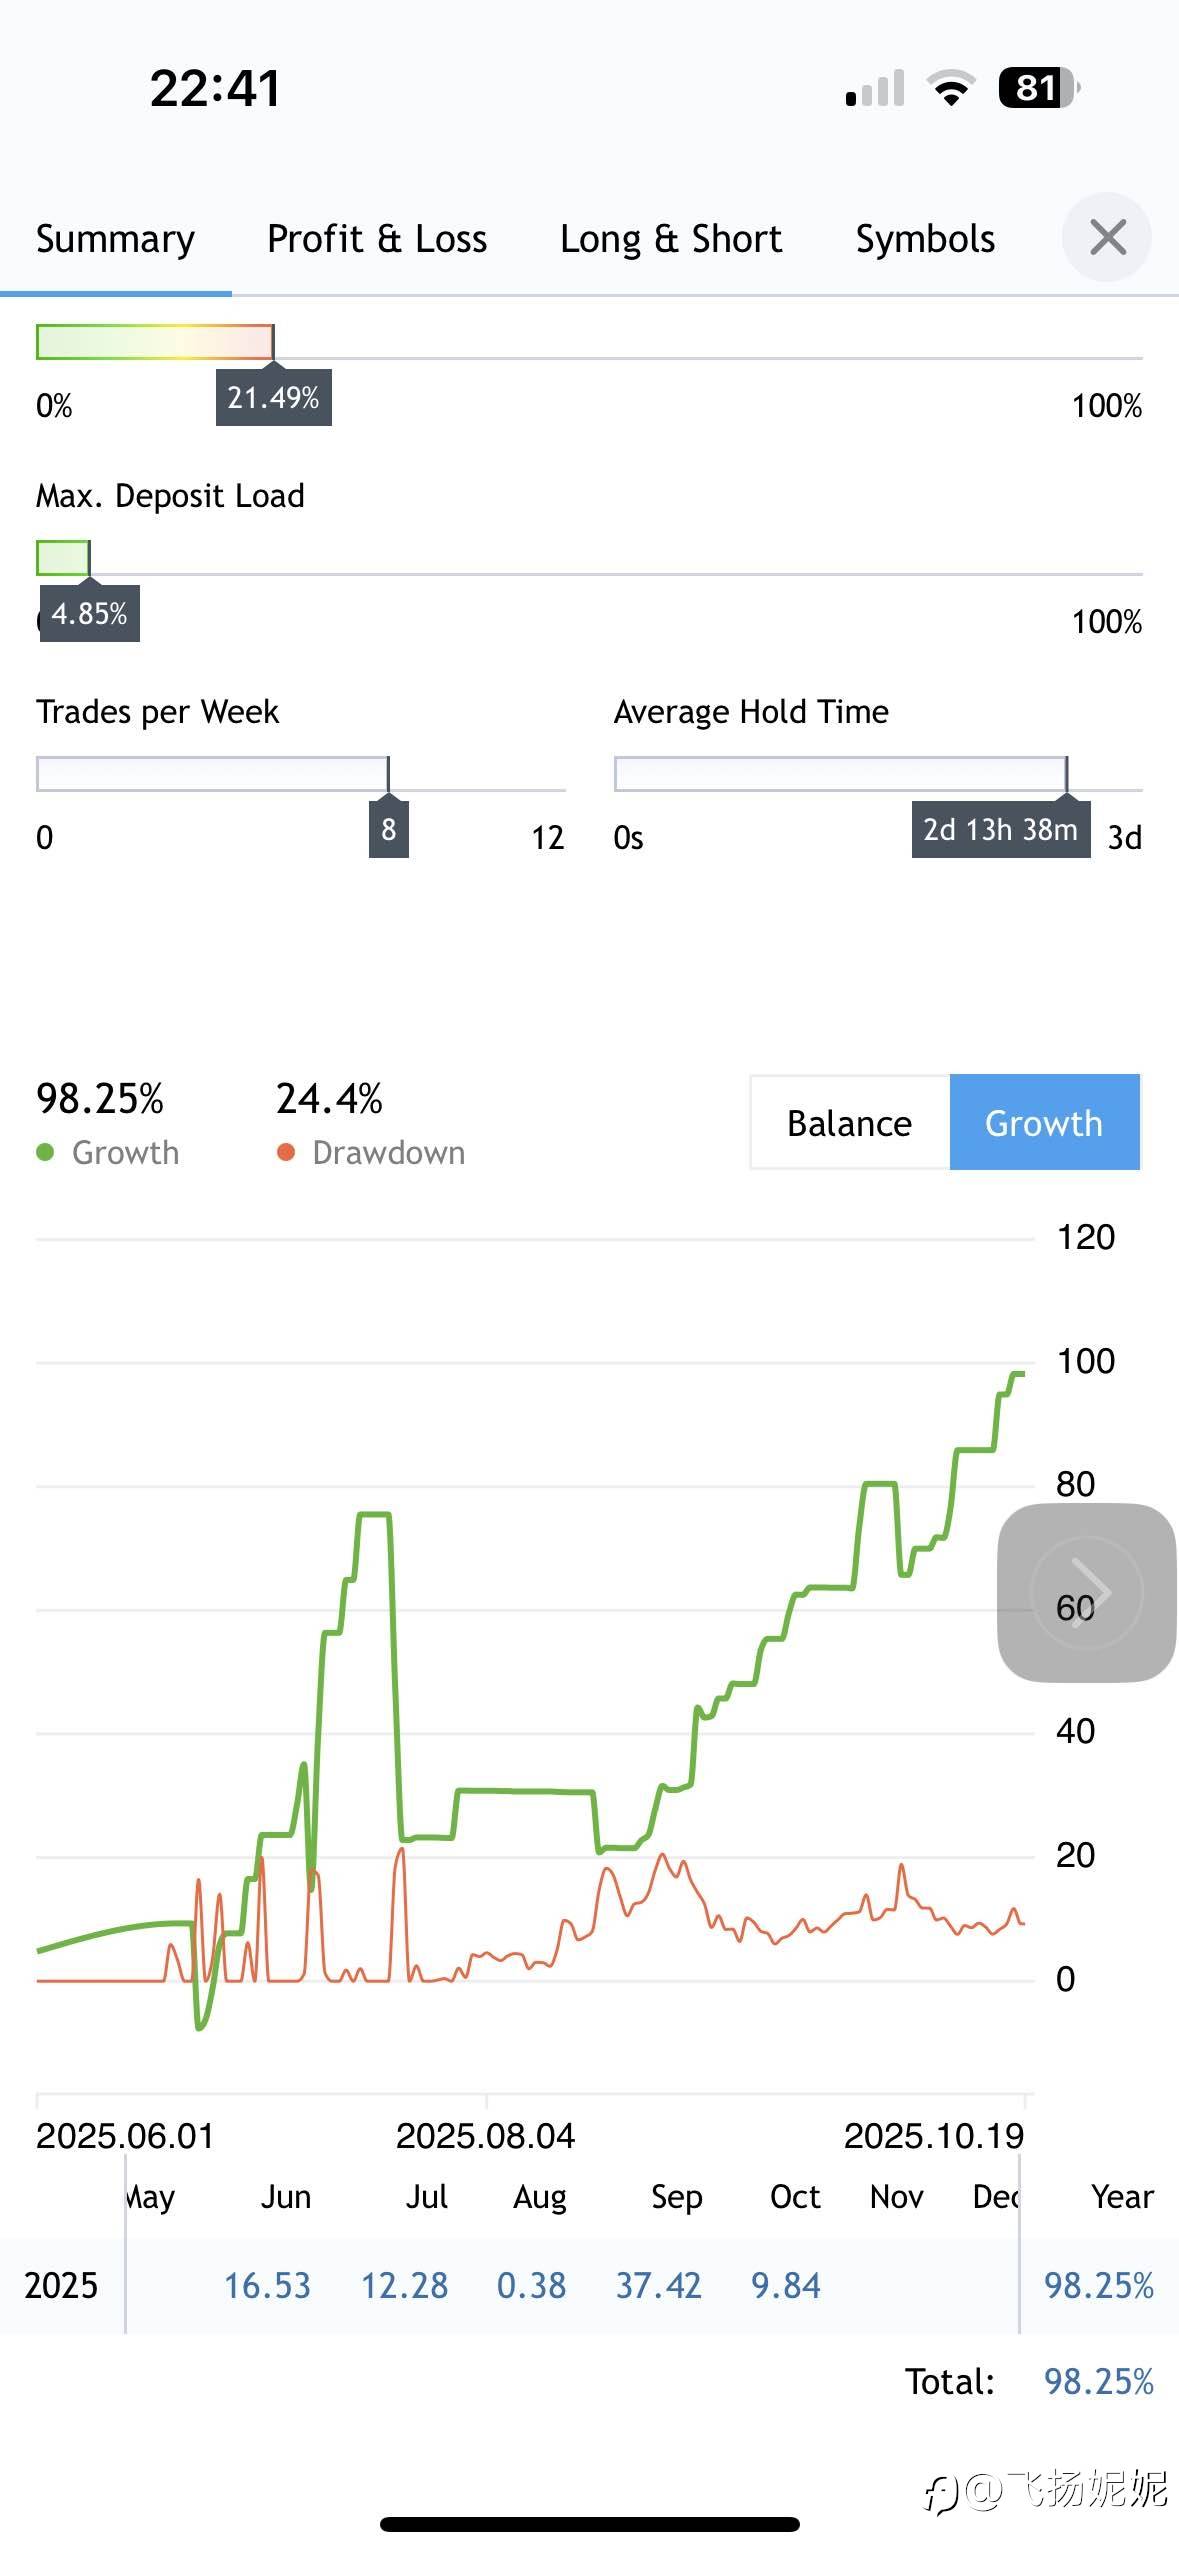Tap the green Growth legend dot

tap(45, 1153)
